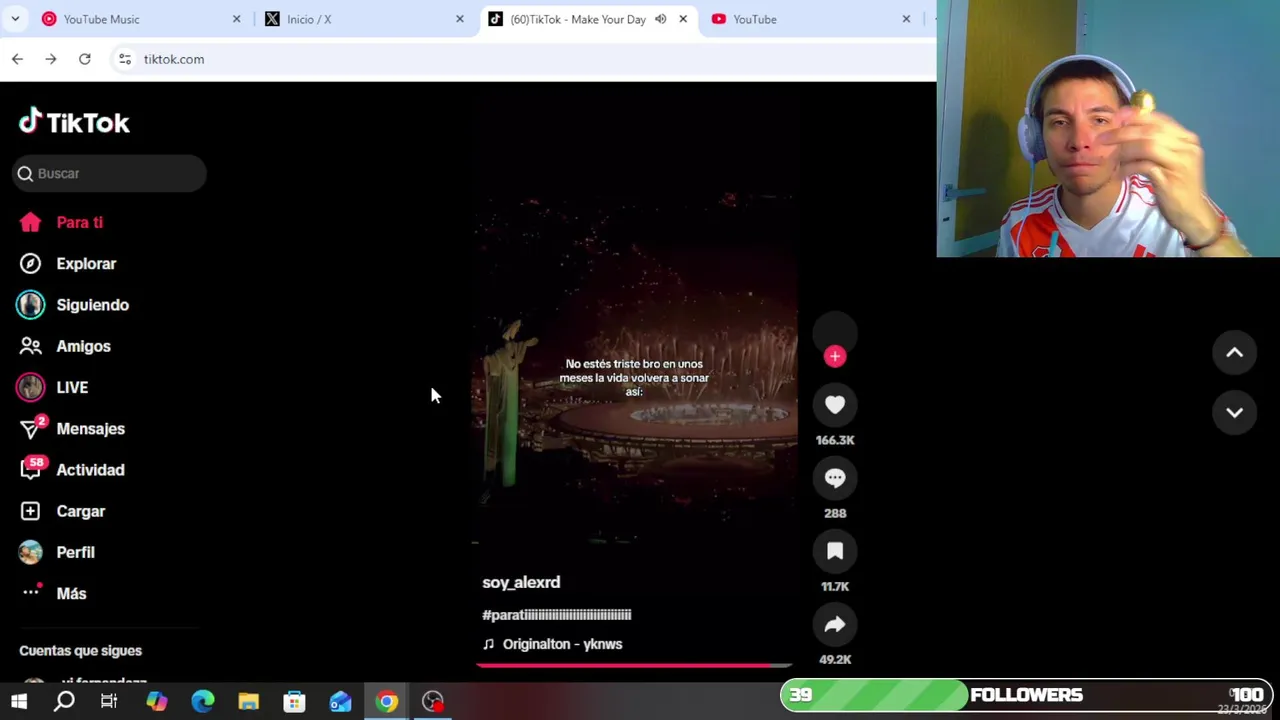Close the TikTok tab
Screen dimensions: 1280x720
pos(683,19)
